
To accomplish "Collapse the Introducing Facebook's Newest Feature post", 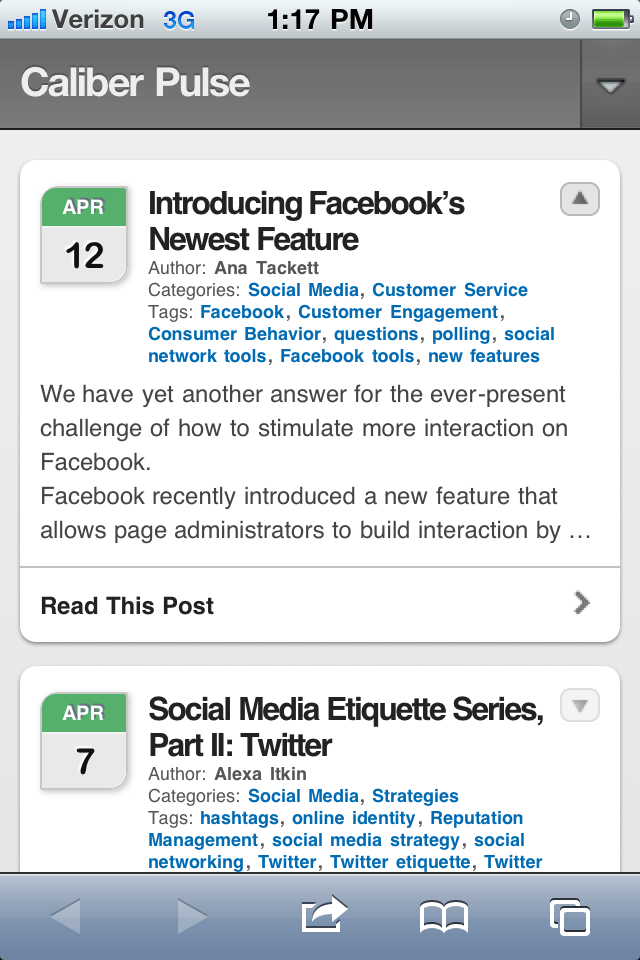I will click(x=578, y=198).
